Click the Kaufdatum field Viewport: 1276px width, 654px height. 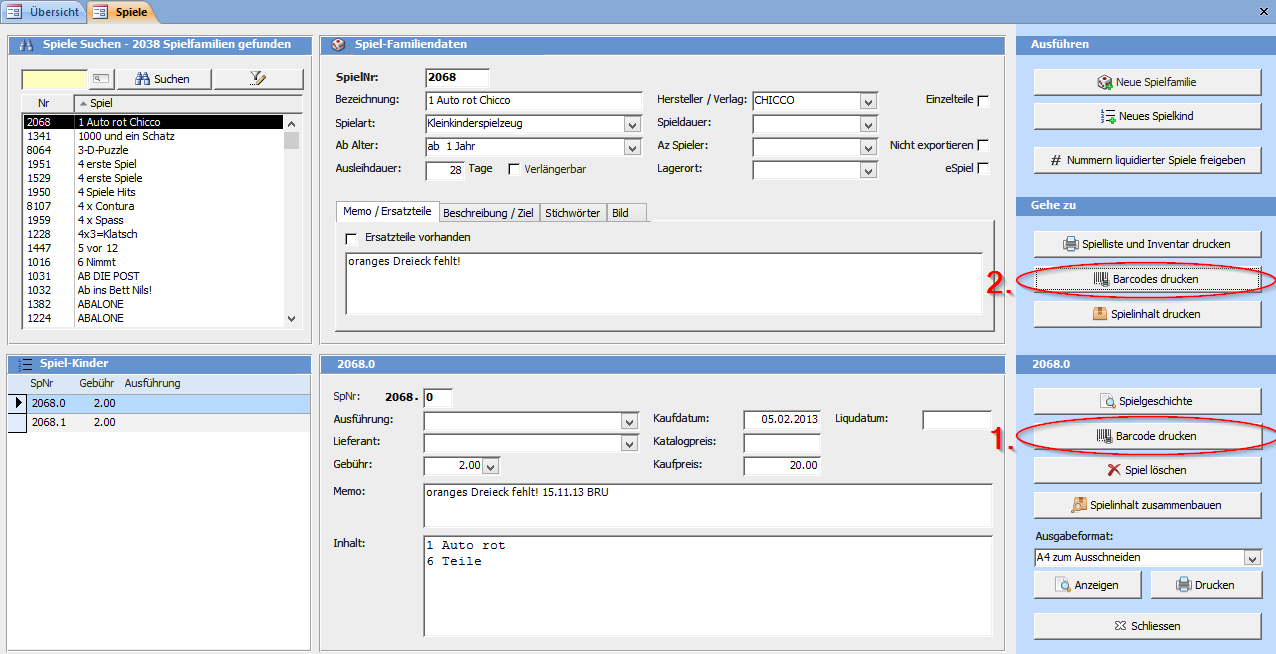point(782,420)
